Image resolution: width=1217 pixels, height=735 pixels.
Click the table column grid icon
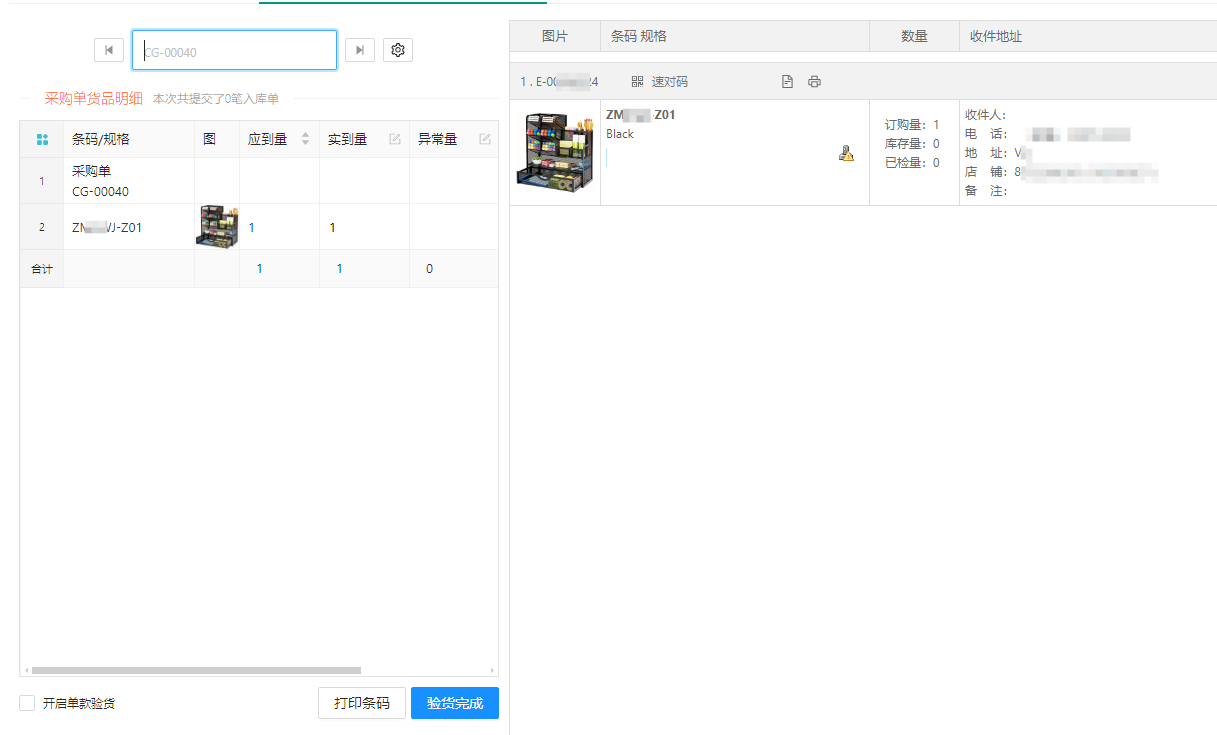(x=42, y=140)
